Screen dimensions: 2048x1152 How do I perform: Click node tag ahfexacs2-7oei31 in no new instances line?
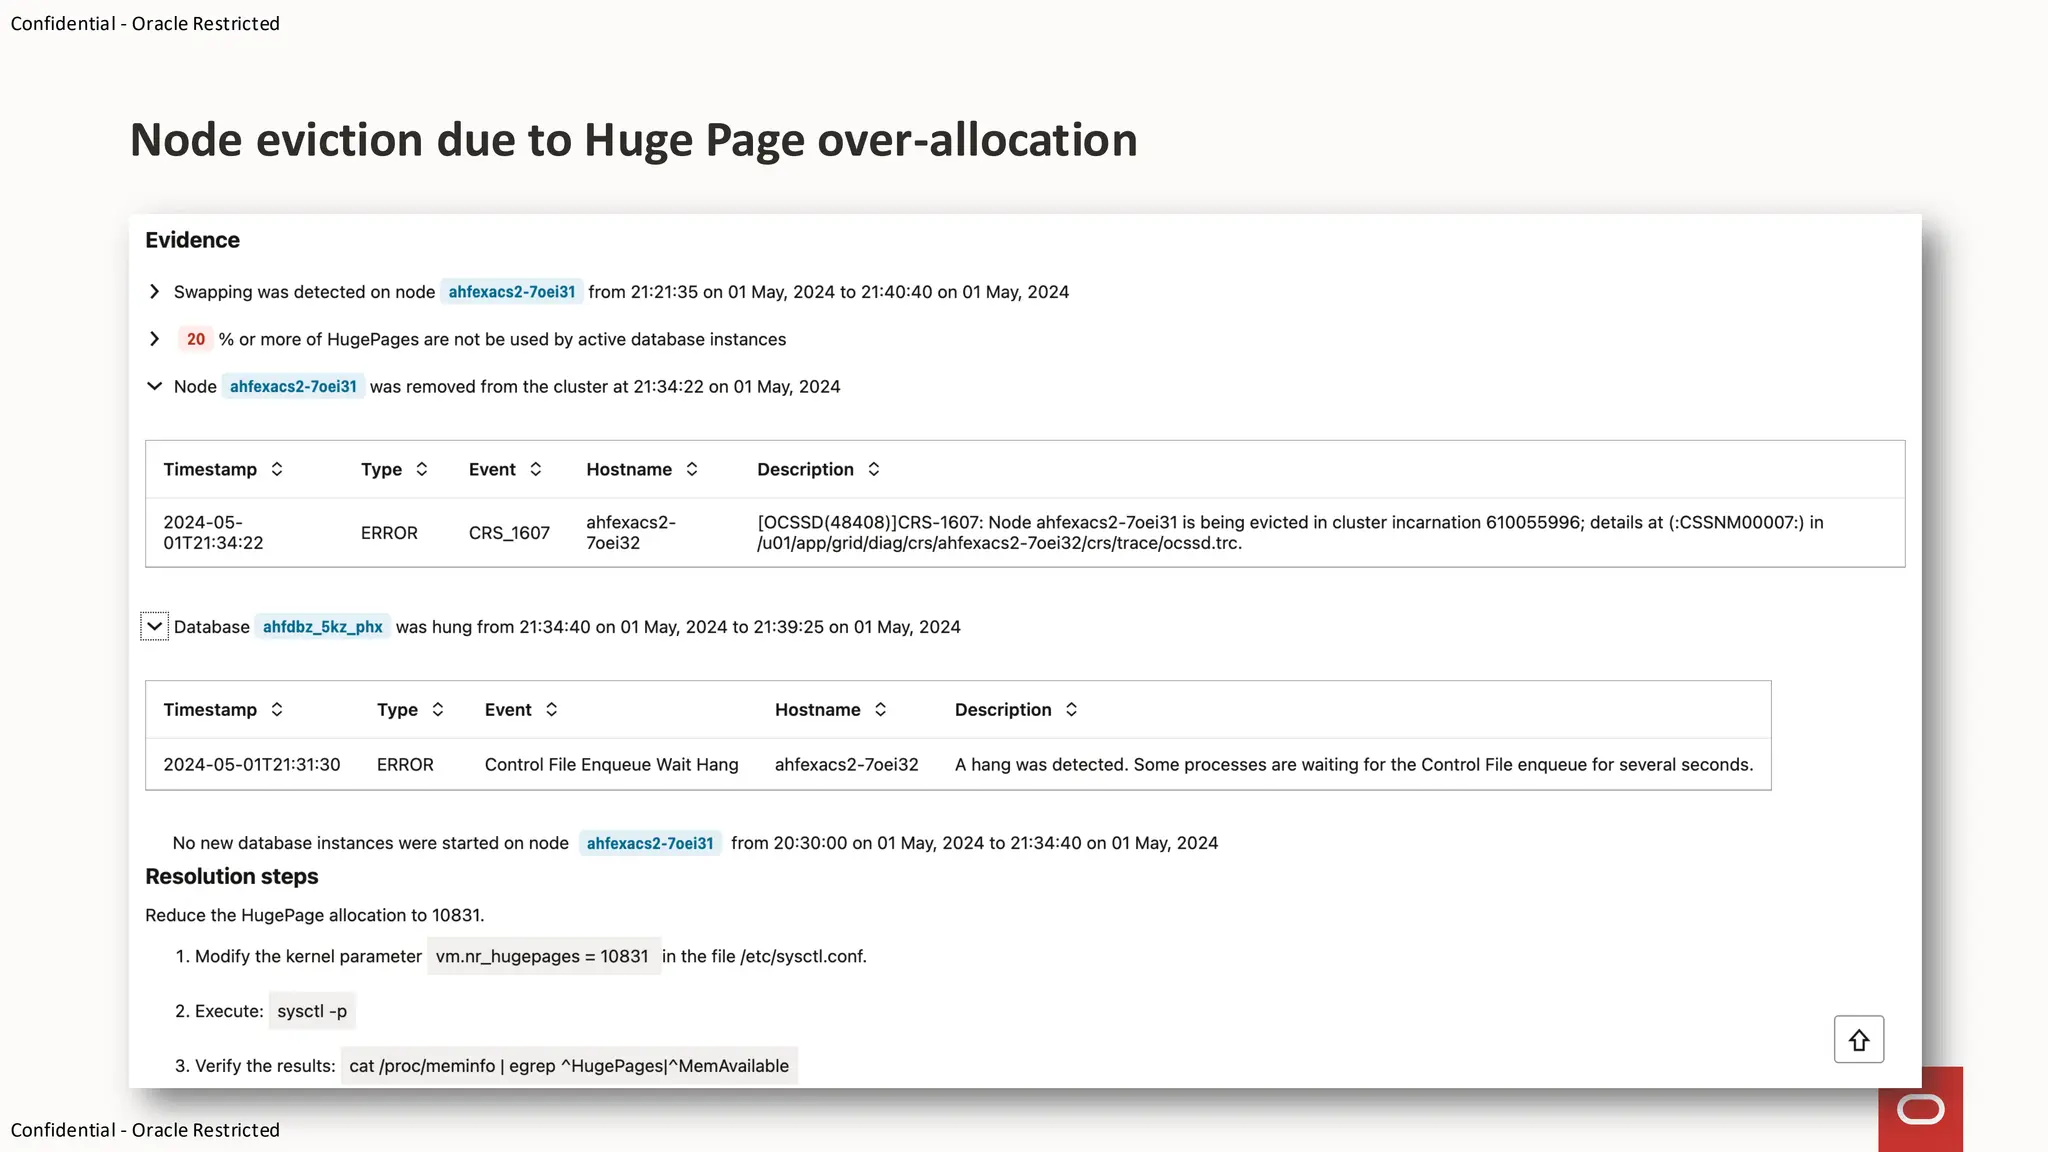pos(650,843)
